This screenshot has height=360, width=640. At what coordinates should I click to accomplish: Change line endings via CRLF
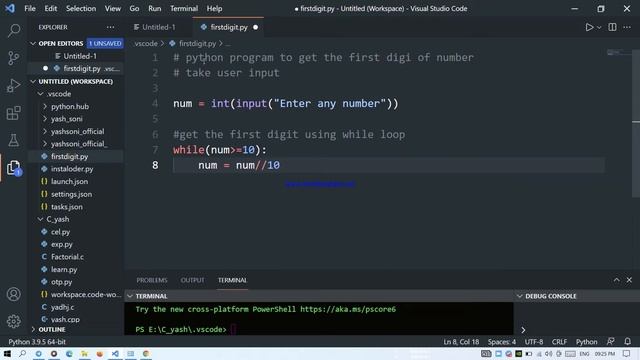[x=559, y=342]
